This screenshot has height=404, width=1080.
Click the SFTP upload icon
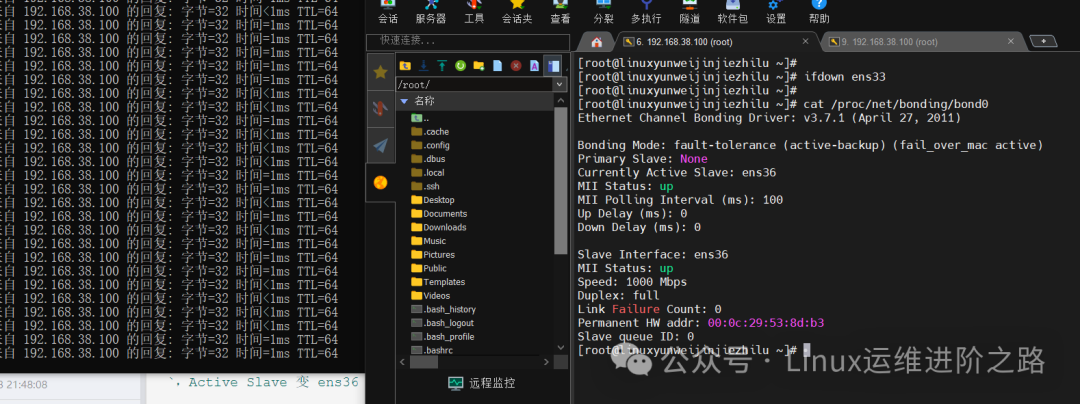point(442,66)
